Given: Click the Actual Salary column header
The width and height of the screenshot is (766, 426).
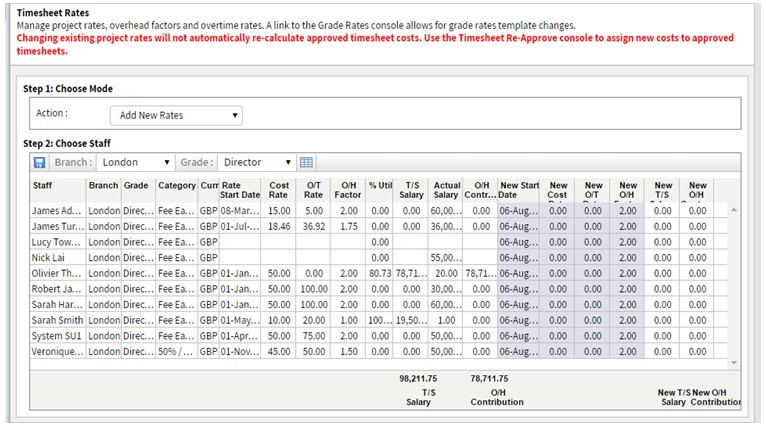Looking at the screenshot, I should click(447, 190).
